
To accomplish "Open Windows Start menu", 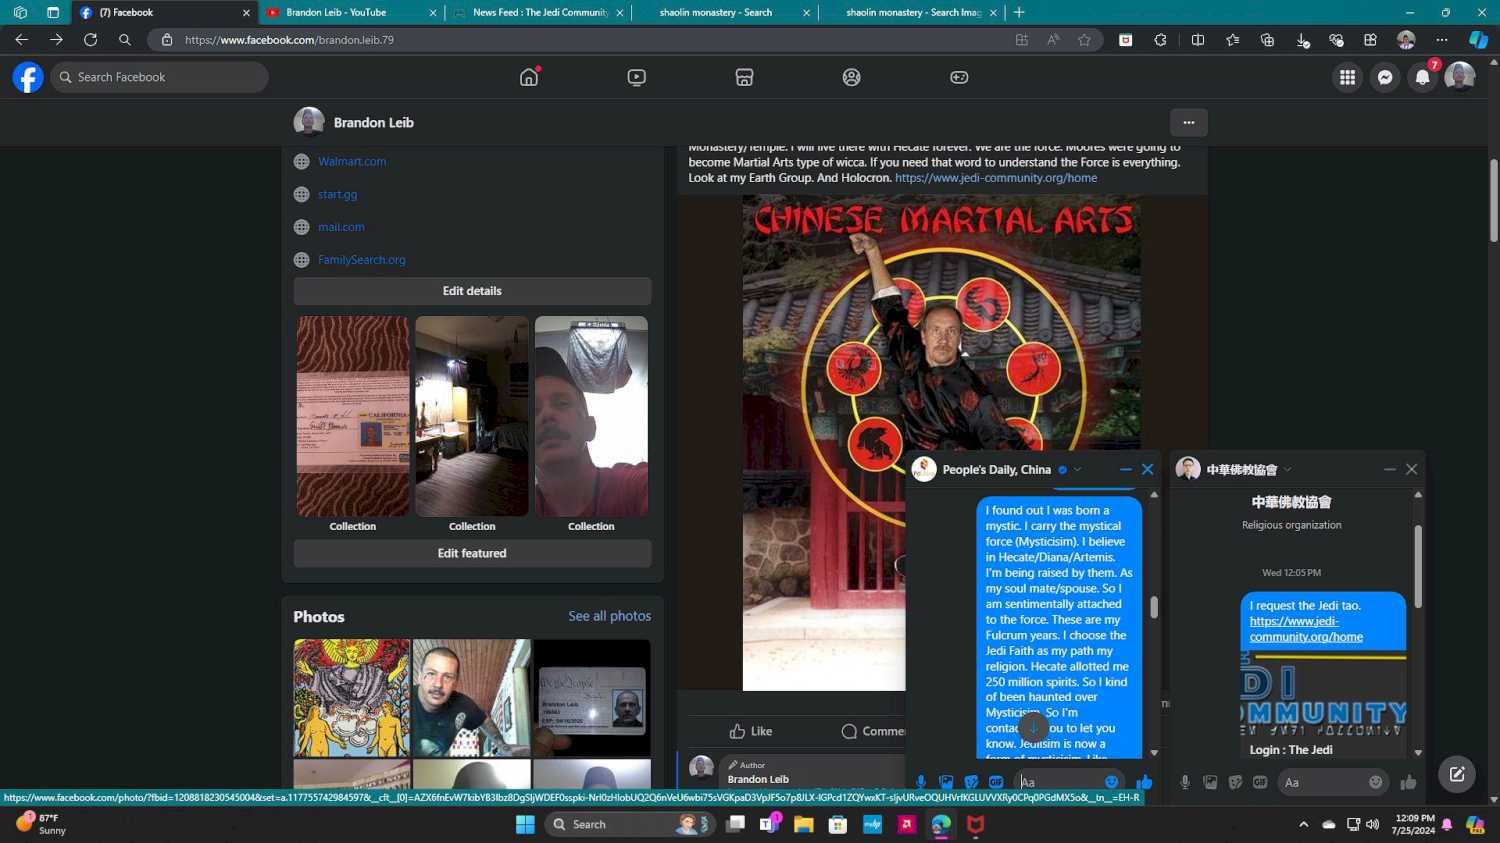I will click(x=525, y=824).
